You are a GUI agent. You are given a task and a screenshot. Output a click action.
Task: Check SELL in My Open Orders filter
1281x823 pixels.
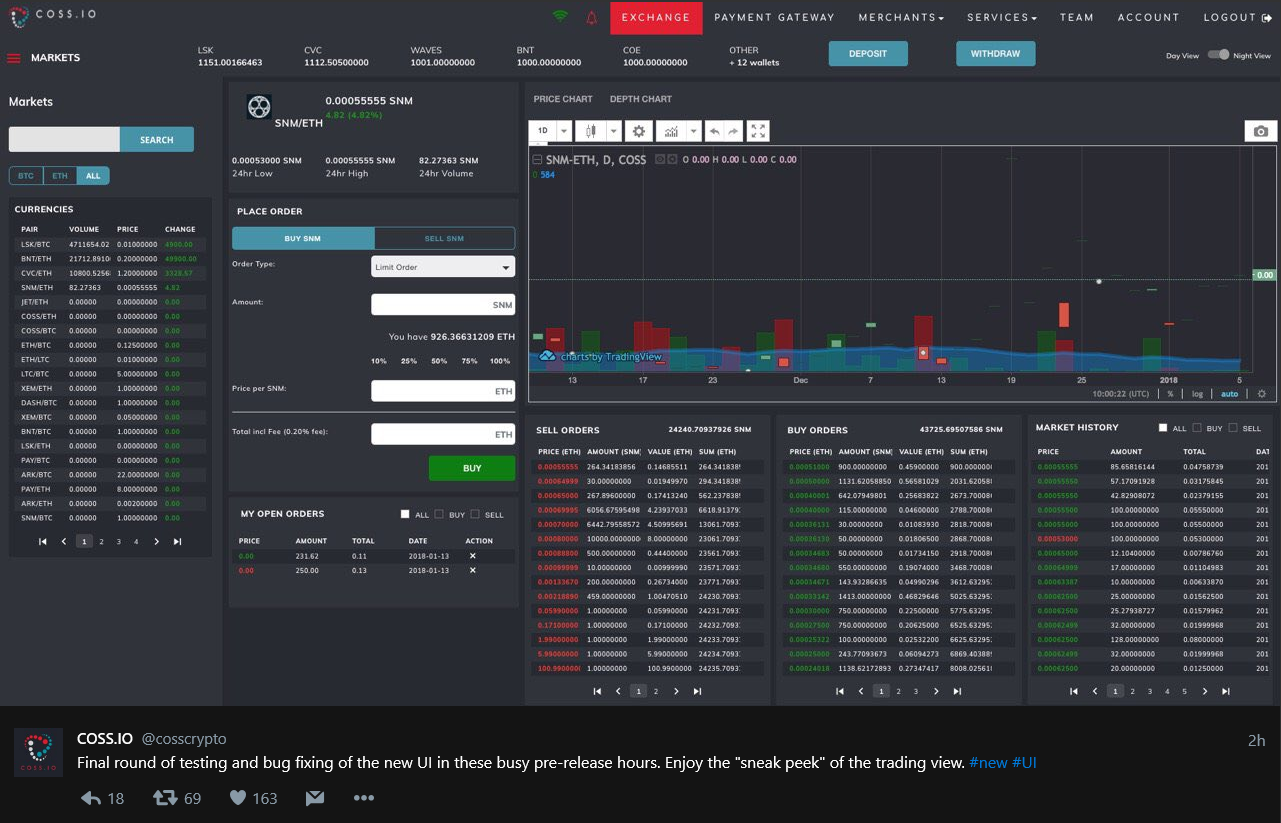(x=475, y=514)
